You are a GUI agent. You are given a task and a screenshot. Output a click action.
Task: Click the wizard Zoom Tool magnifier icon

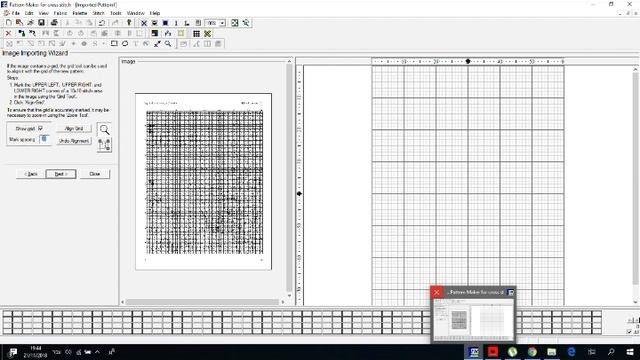(x=104, y=130)
